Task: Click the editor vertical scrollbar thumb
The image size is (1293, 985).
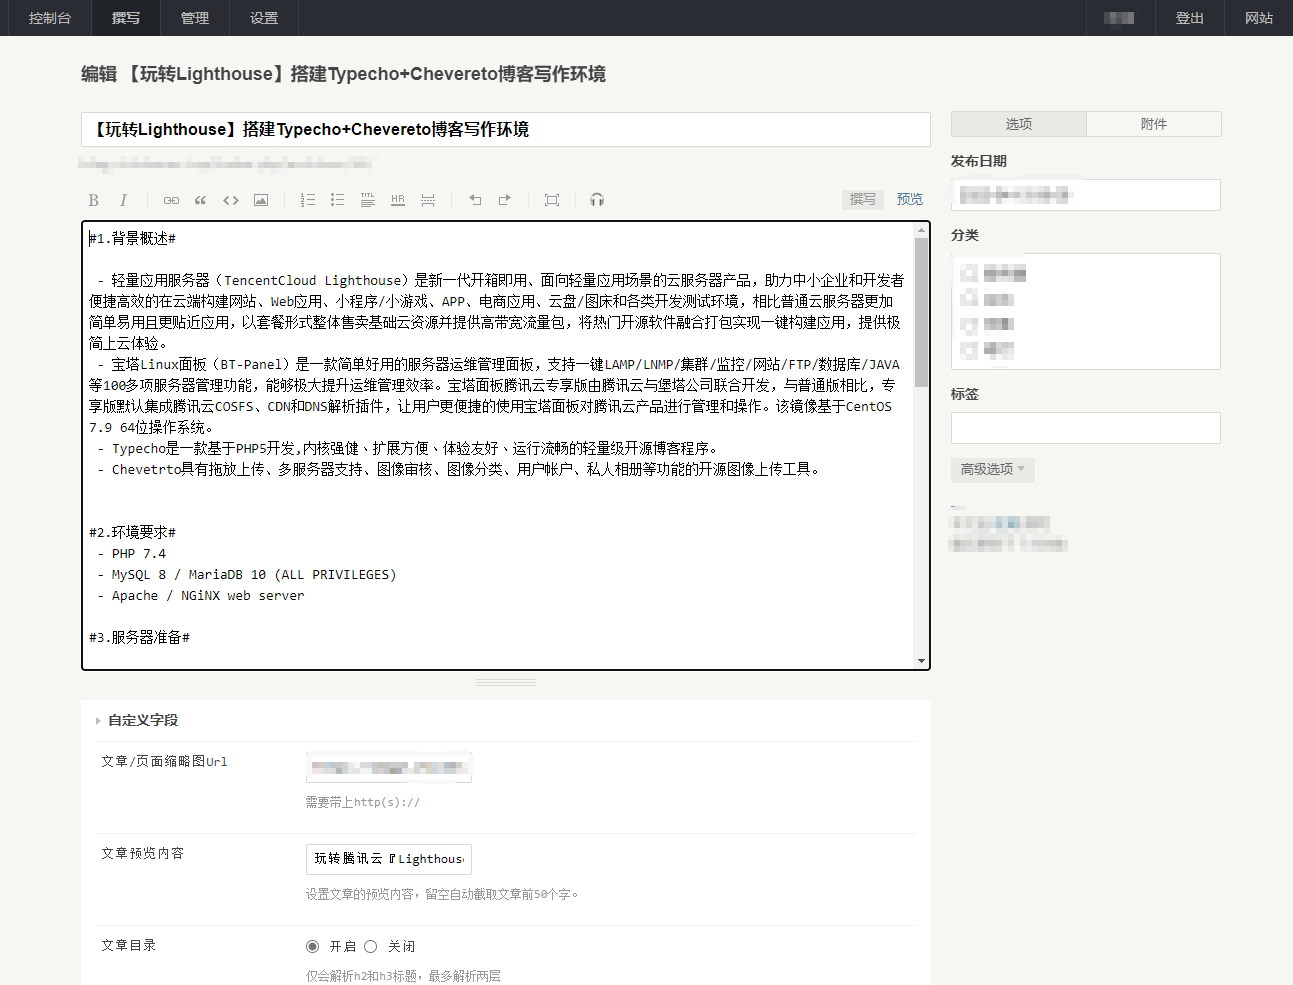Action: [921, 312]
